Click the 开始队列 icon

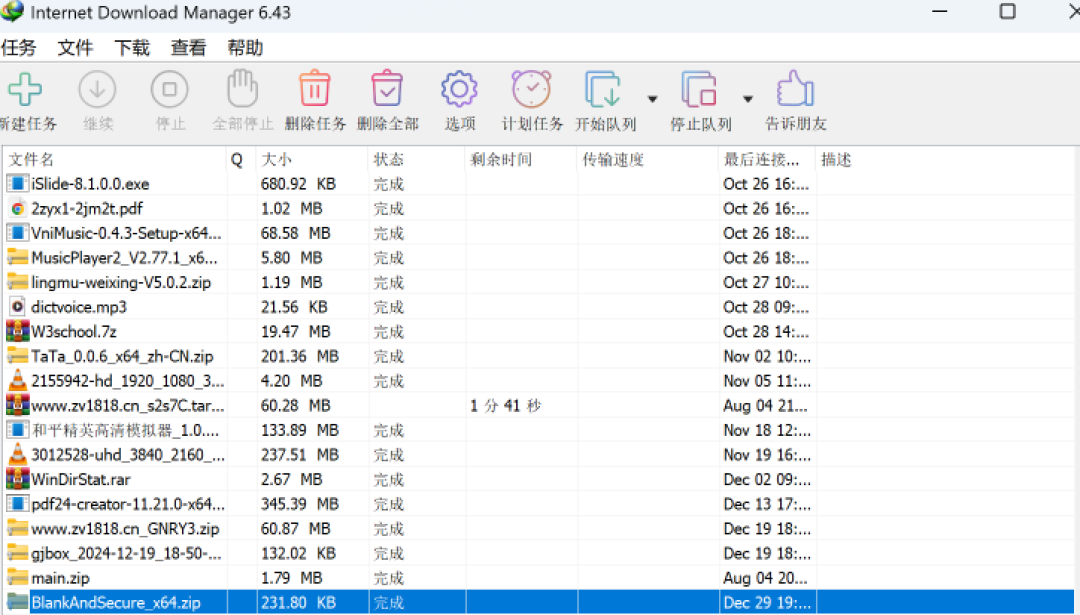(604, 89)
